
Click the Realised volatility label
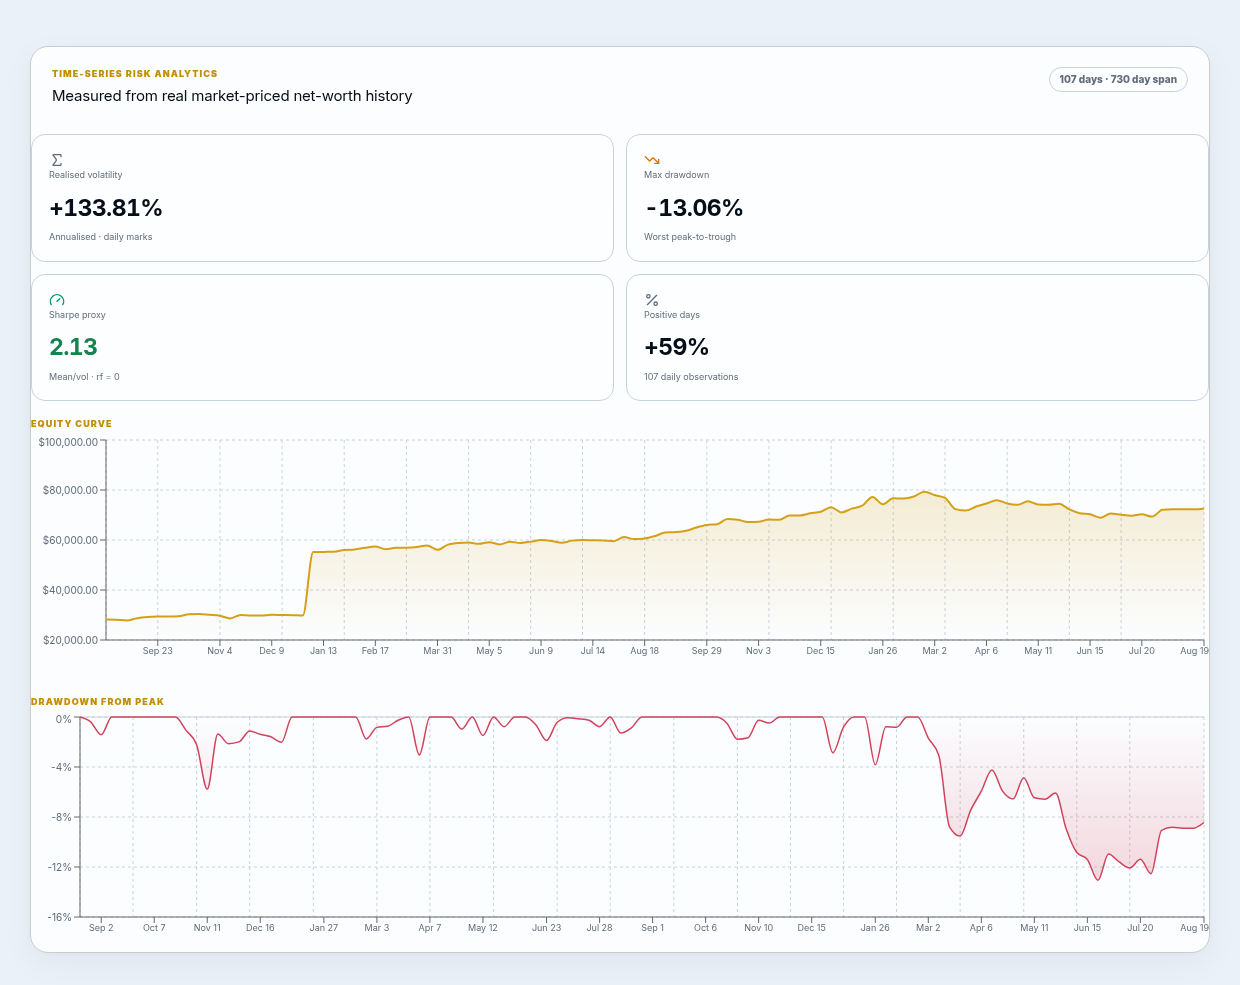pos(86,175)
